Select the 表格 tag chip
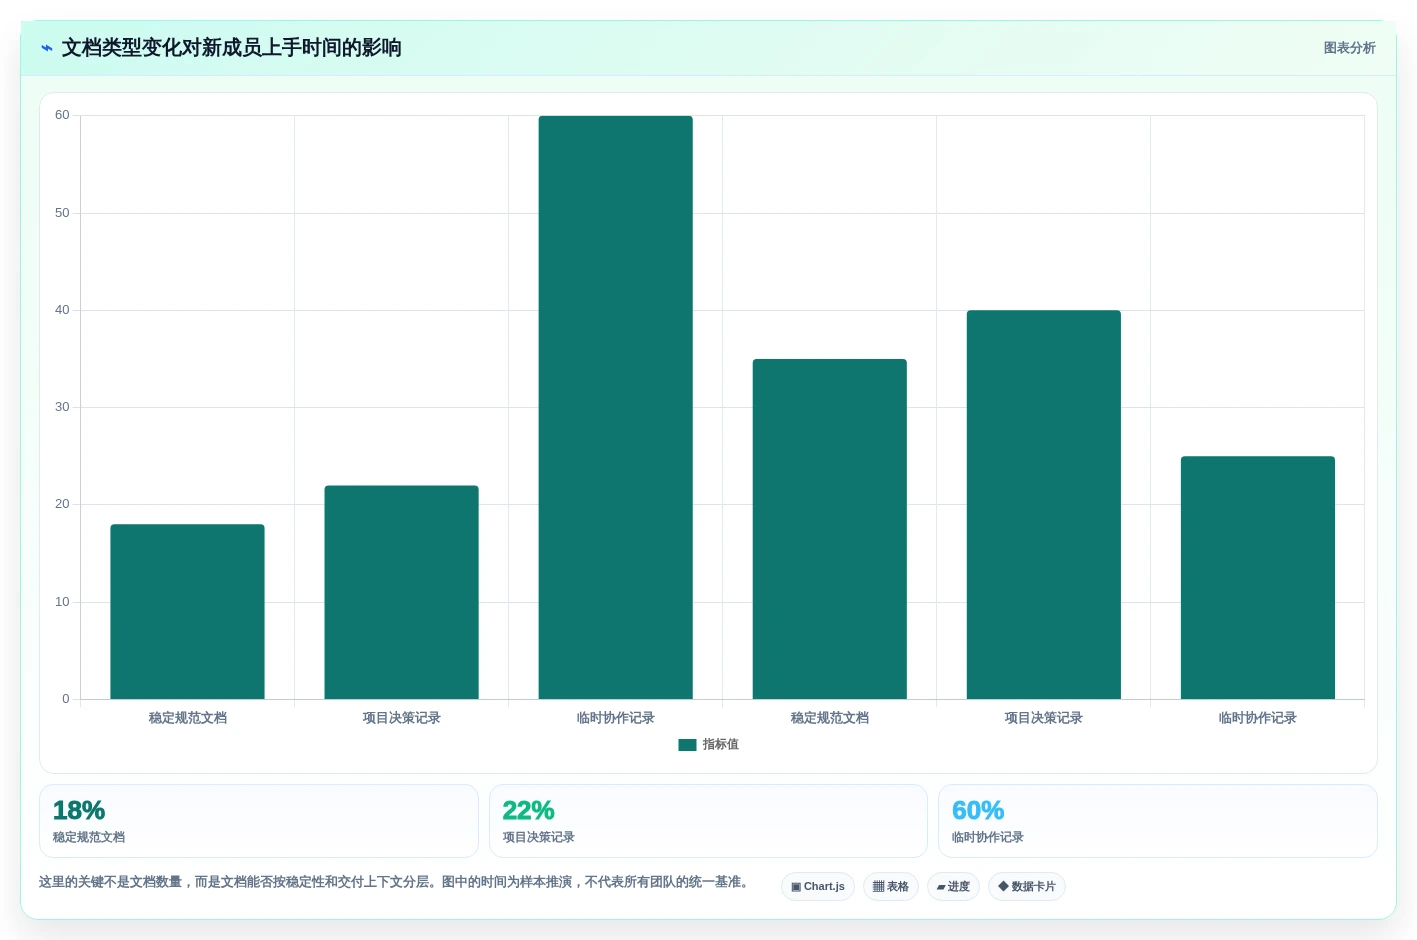Screen dimensions: 1417x940 pyautogui.click(x=891, y=887)
